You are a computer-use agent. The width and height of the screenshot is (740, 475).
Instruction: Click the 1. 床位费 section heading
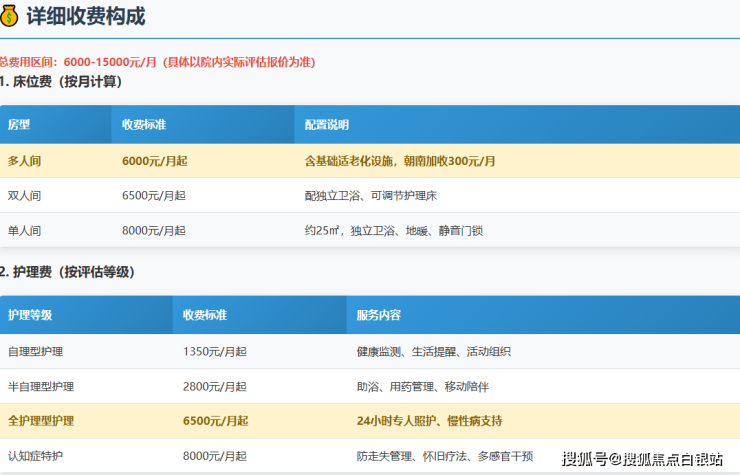point(61,82)
